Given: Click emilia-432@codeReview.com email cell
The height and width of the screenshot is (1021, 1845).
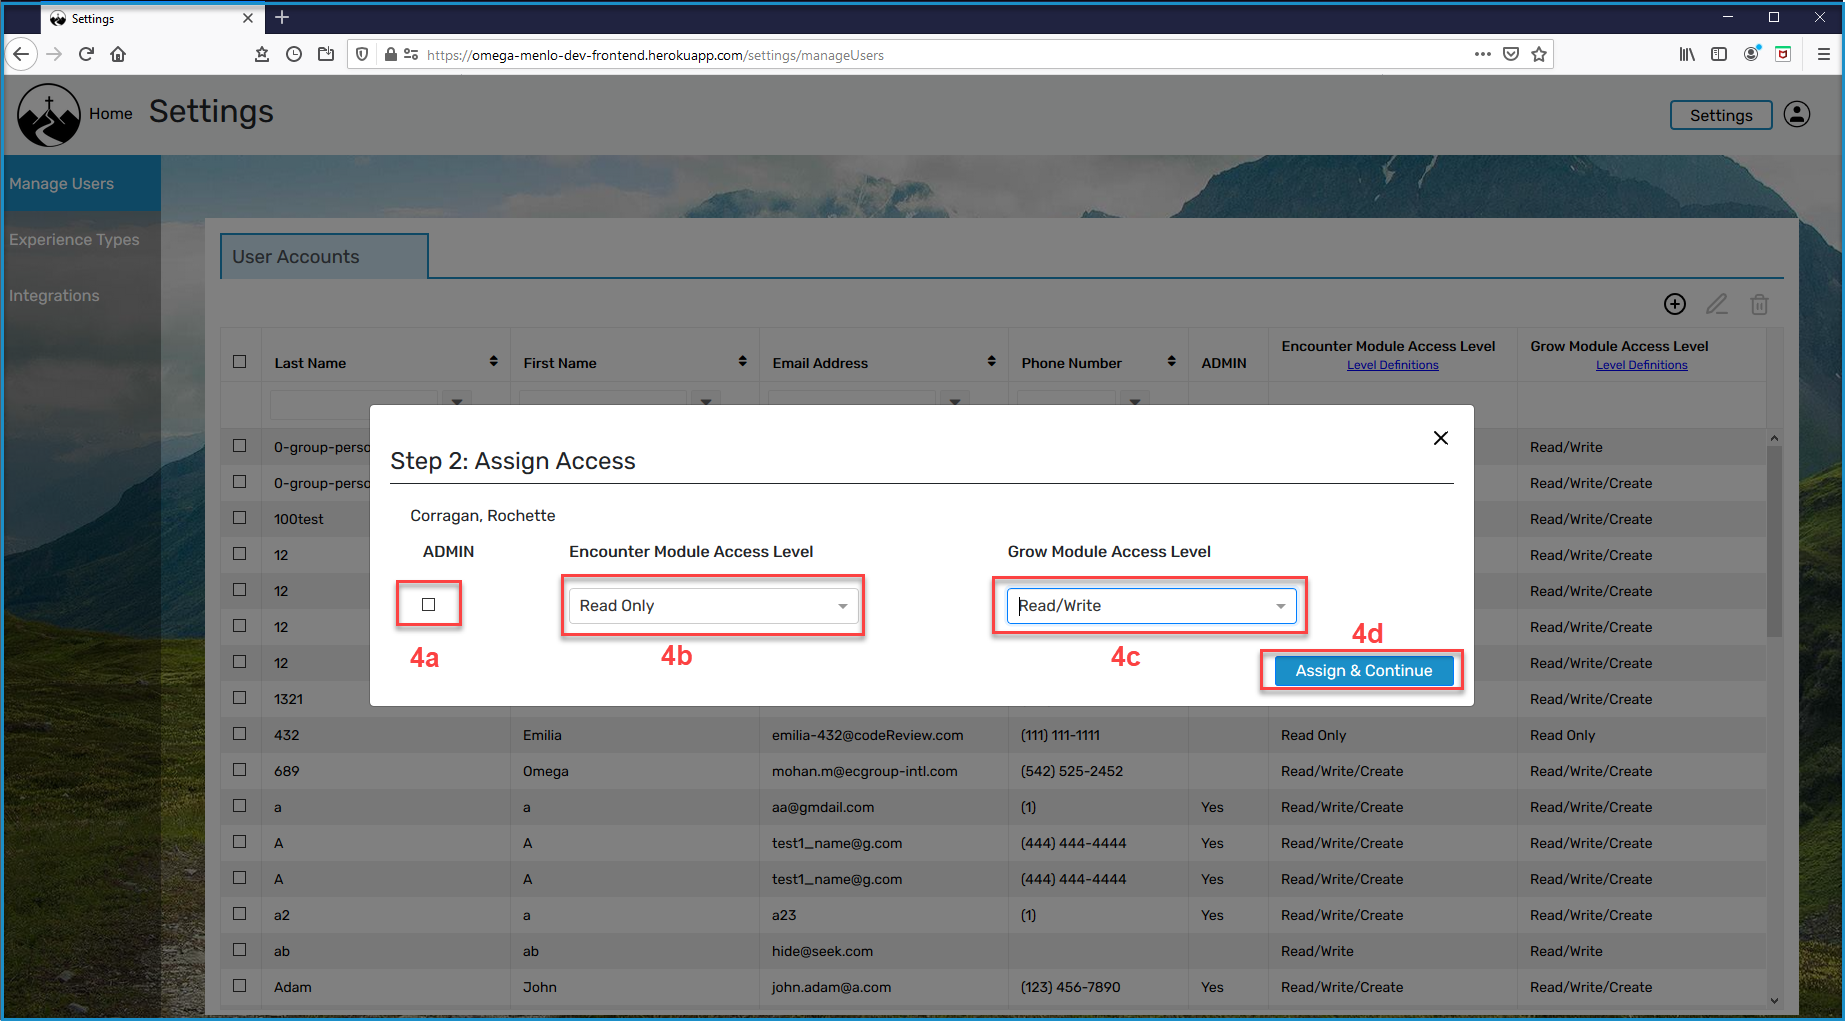Looking at the screenshot, I should pyautogui.click(x=867, y=735).
